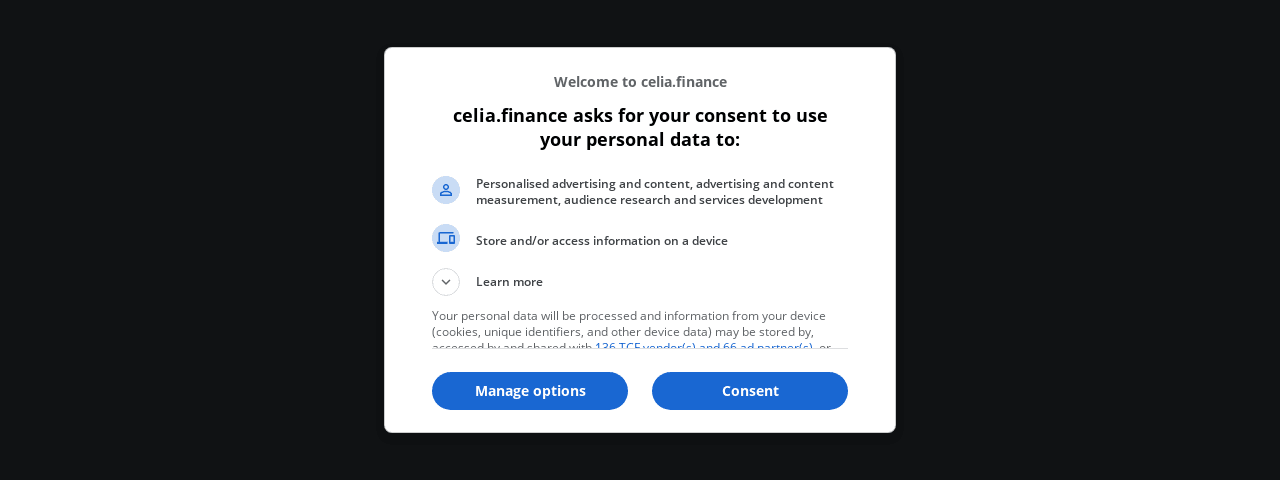Screen dimensions: 1280x480
Task: Expand the Learn more chevron
Action: [446, 282]
